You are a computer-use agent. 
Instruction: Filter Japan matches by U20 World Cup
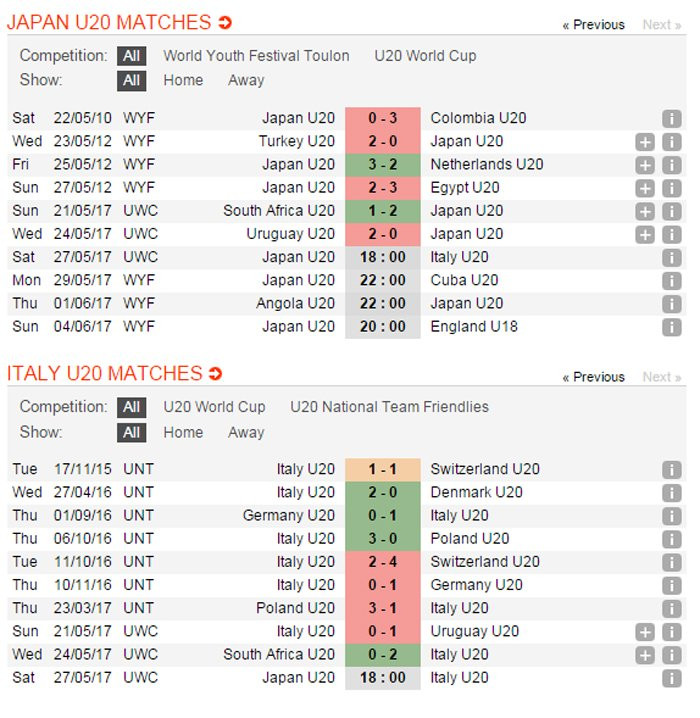[x=425, y=56]
